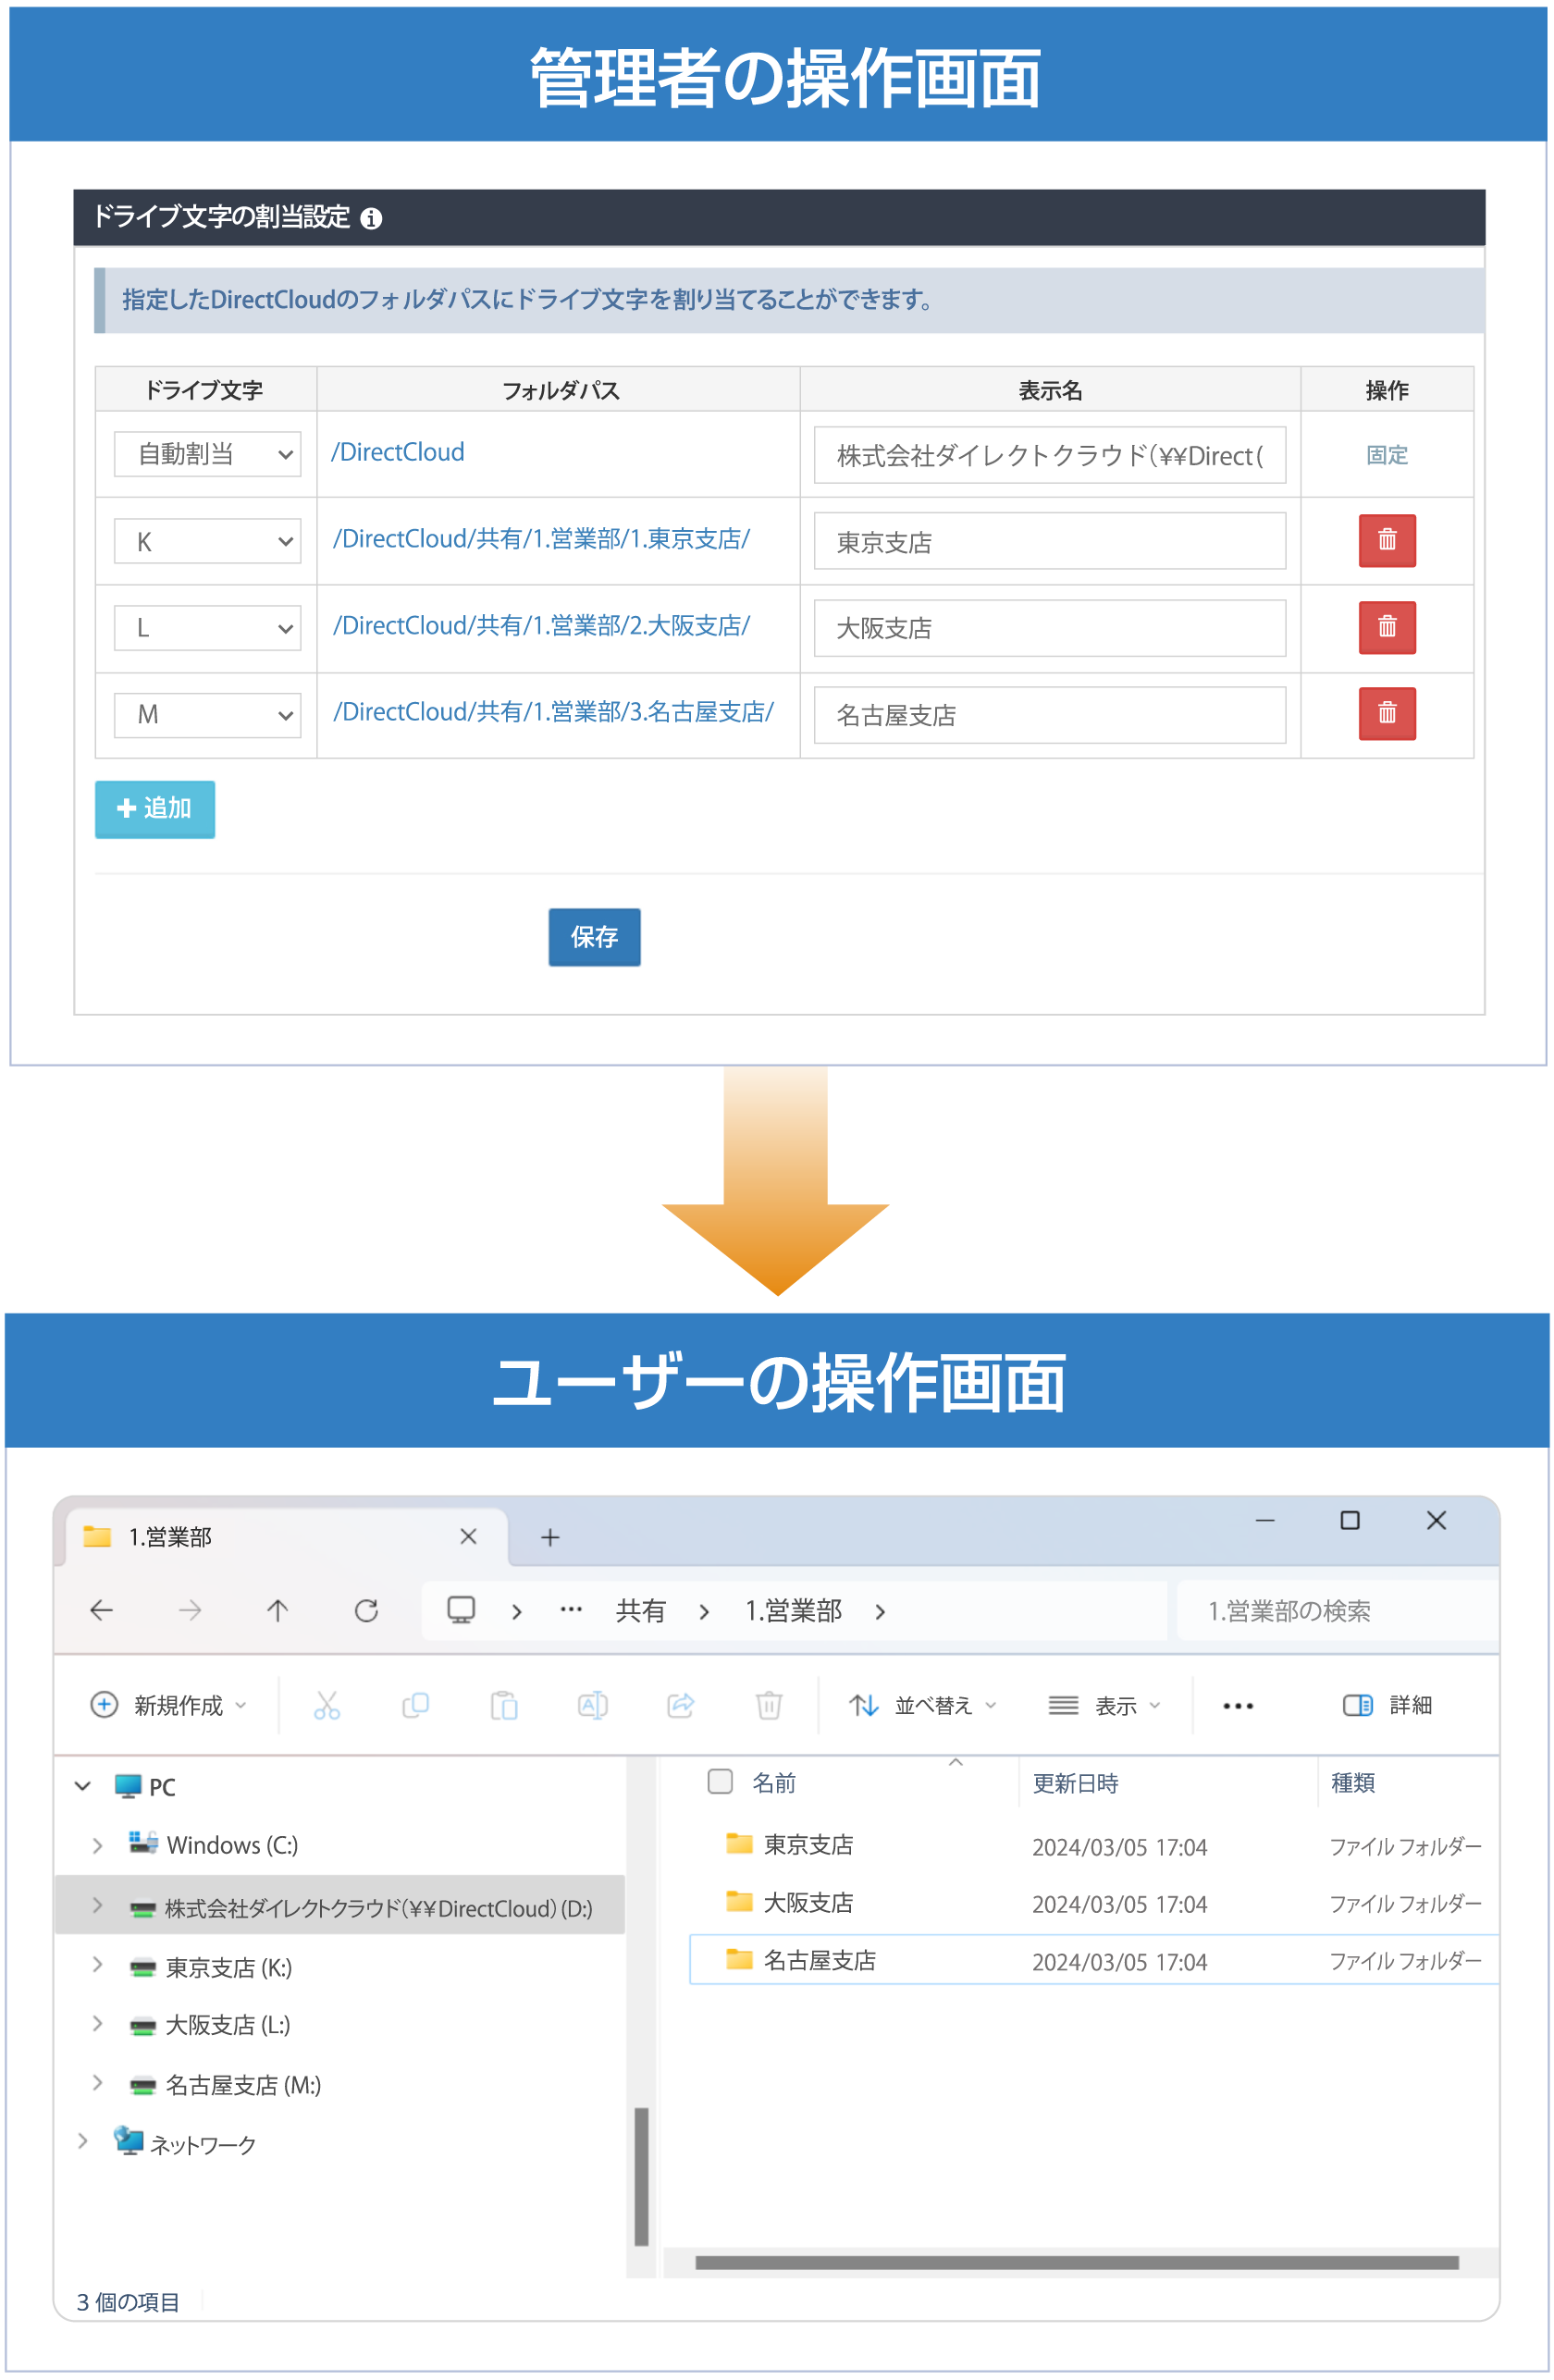Click the 名古屋支店 display name field
The width and height of the screenshot is (1554, 2380).
coord(1049,714)
